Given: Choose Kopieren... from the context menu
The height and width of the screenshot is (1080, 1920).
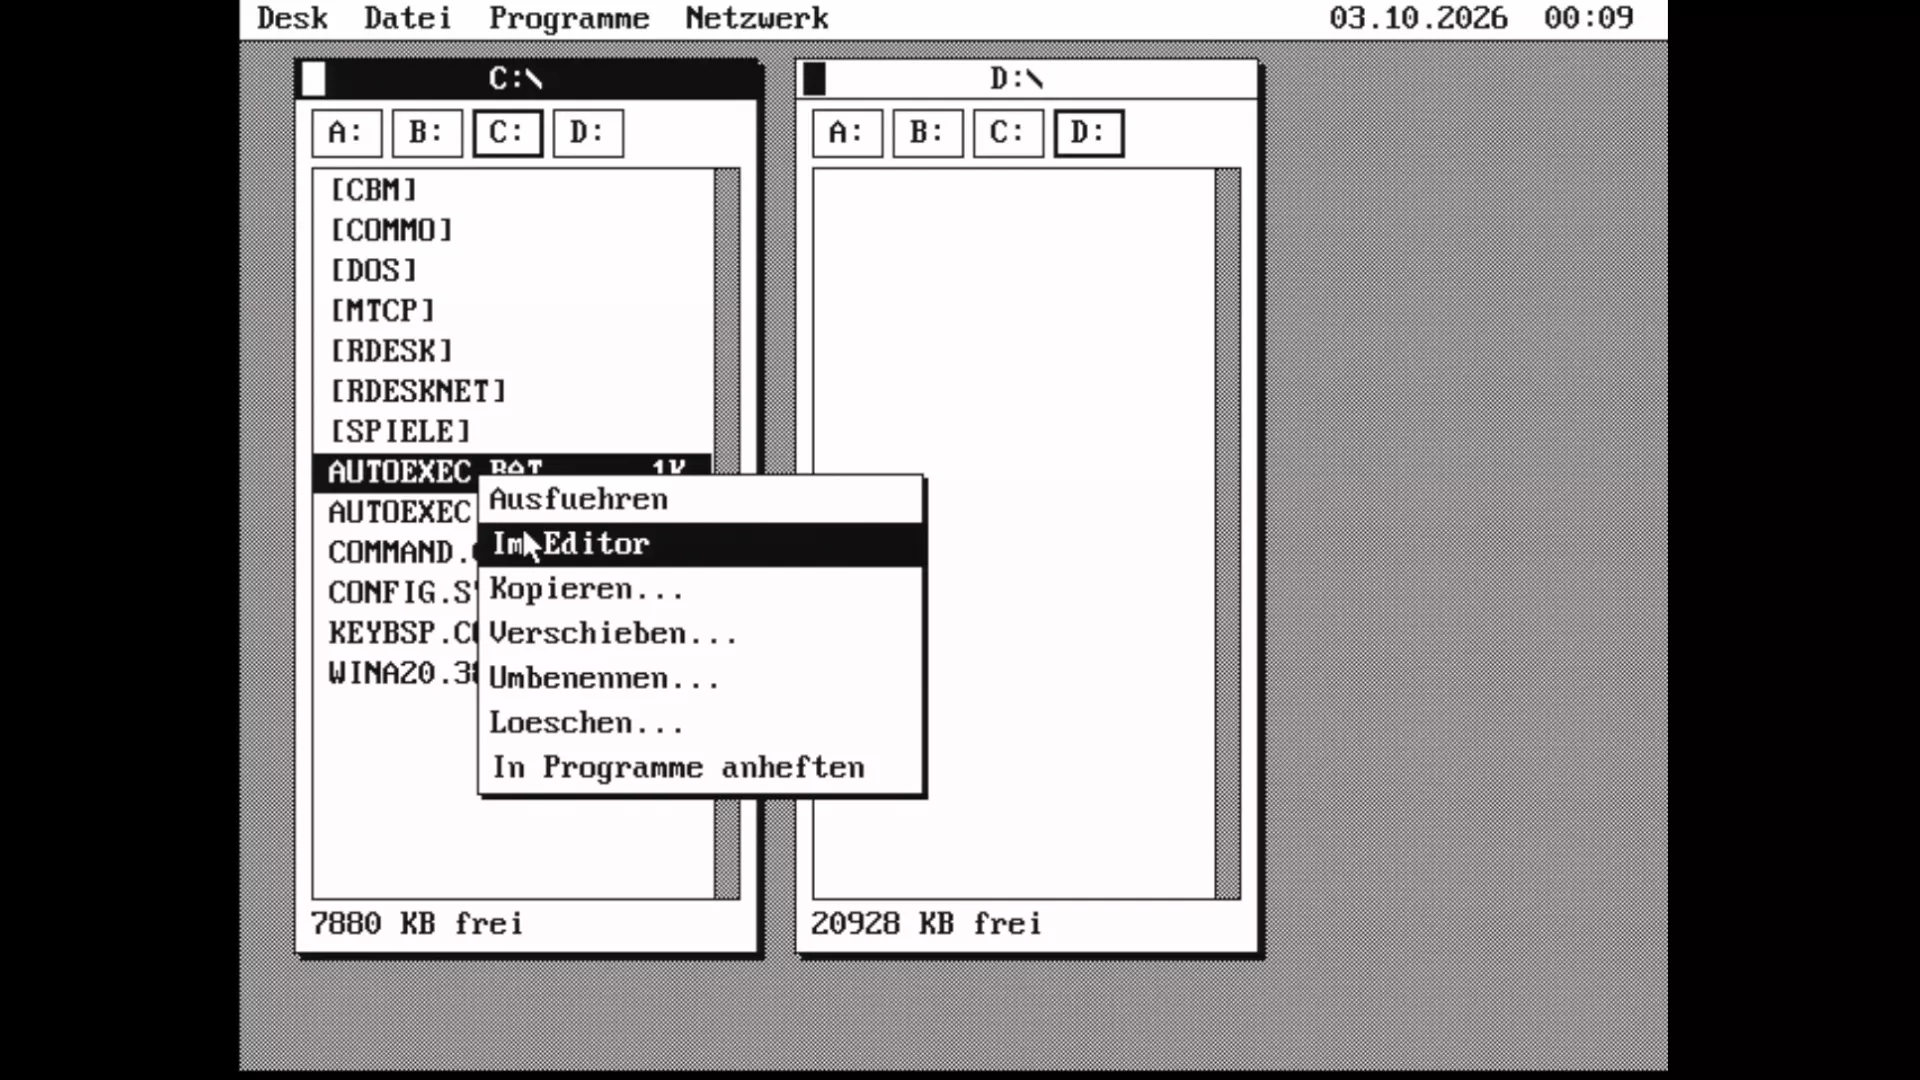Looking at the screenshot, I should pos(700,589).
